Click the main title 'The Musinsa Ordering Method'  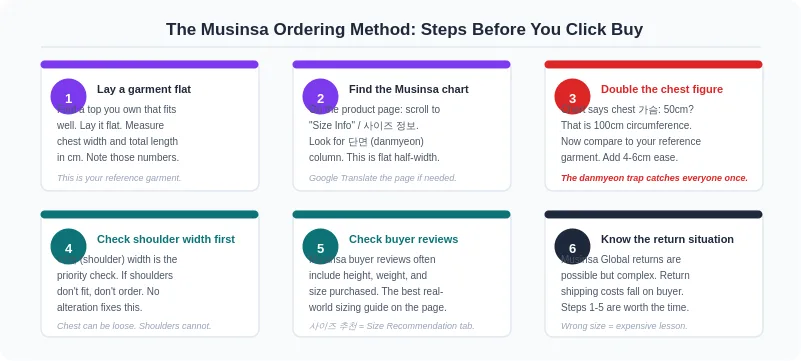pos(291,29)
